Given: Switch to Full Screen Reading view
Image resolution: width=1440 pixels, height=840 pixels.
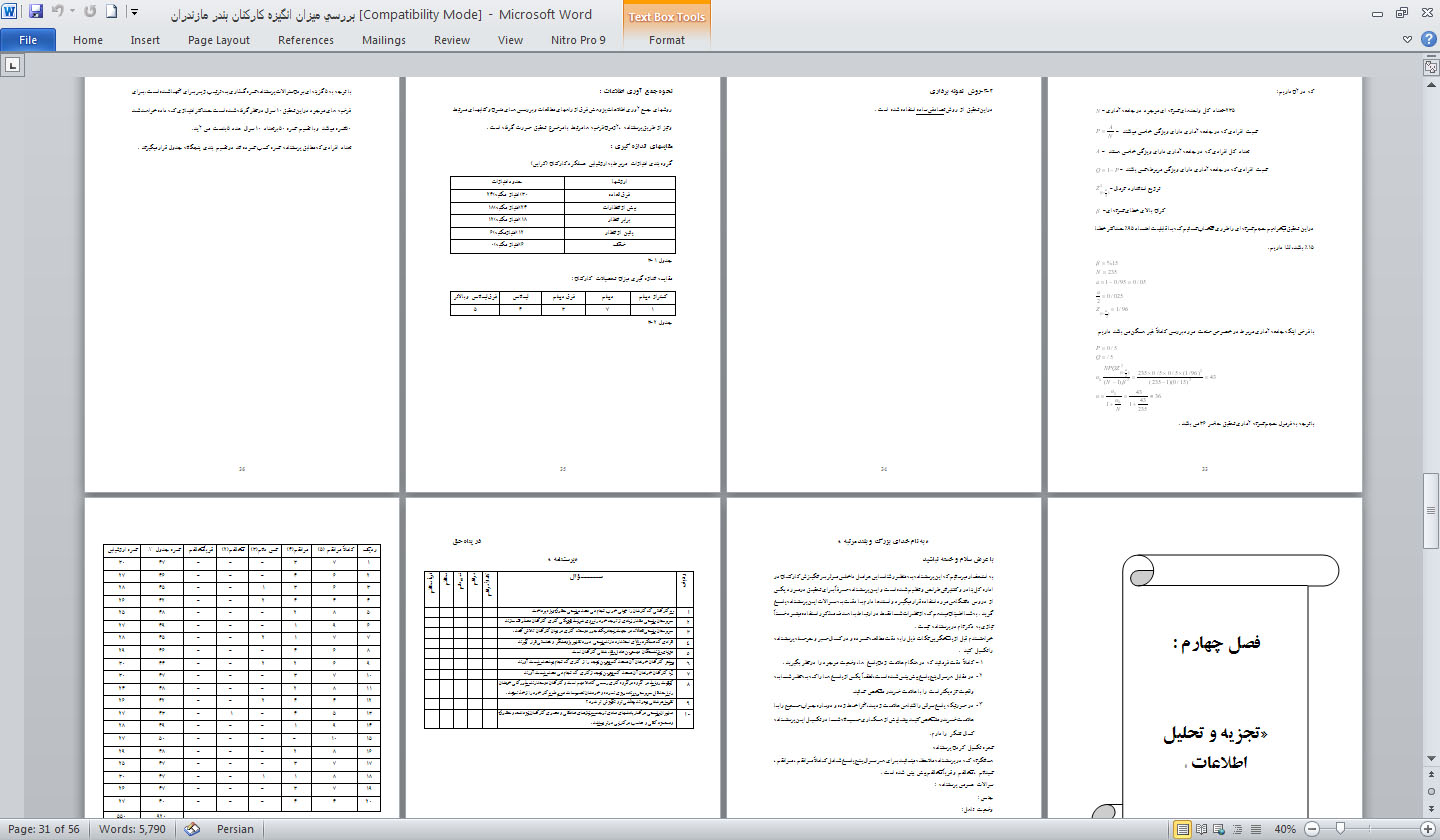Looking at the screenshot, I should point(1203,829).
